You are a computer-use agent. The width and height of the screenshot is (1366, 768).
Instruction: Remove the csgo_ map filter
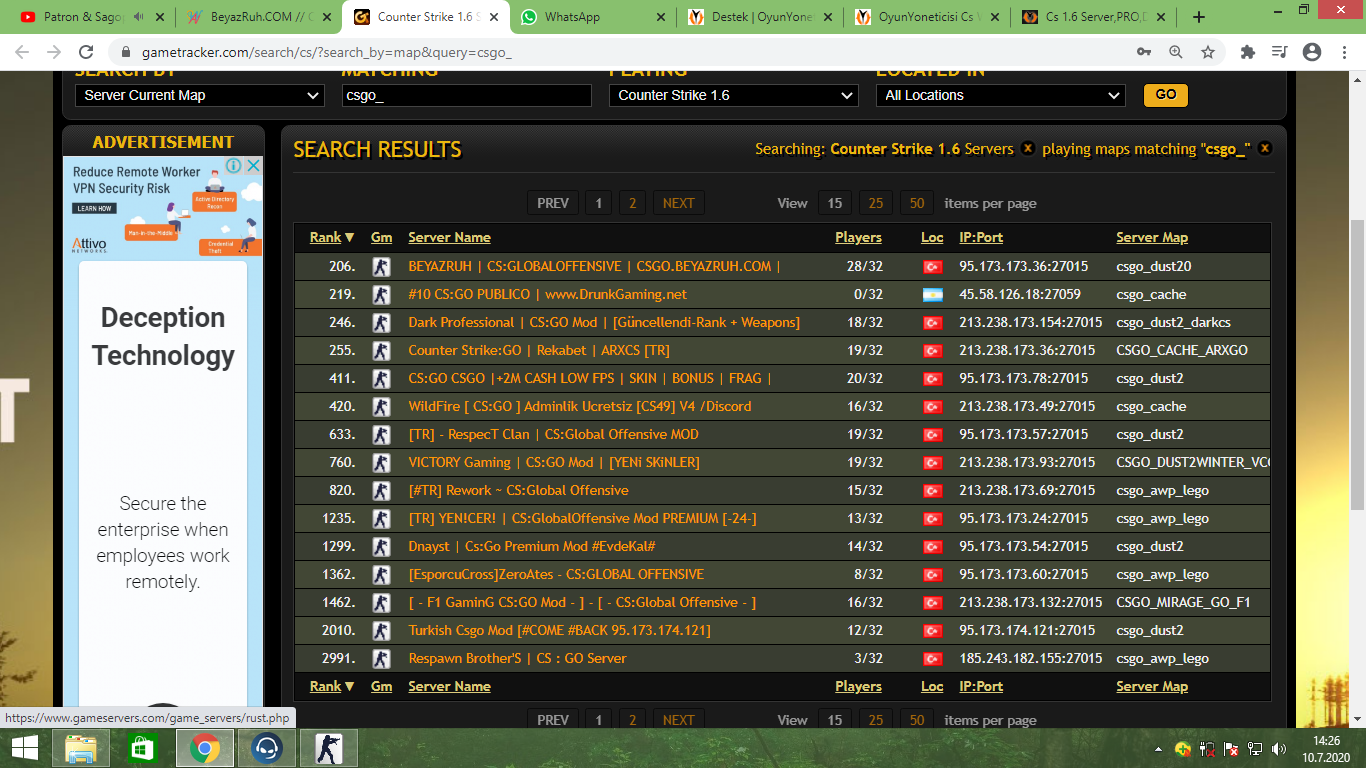coord(1265,148)
